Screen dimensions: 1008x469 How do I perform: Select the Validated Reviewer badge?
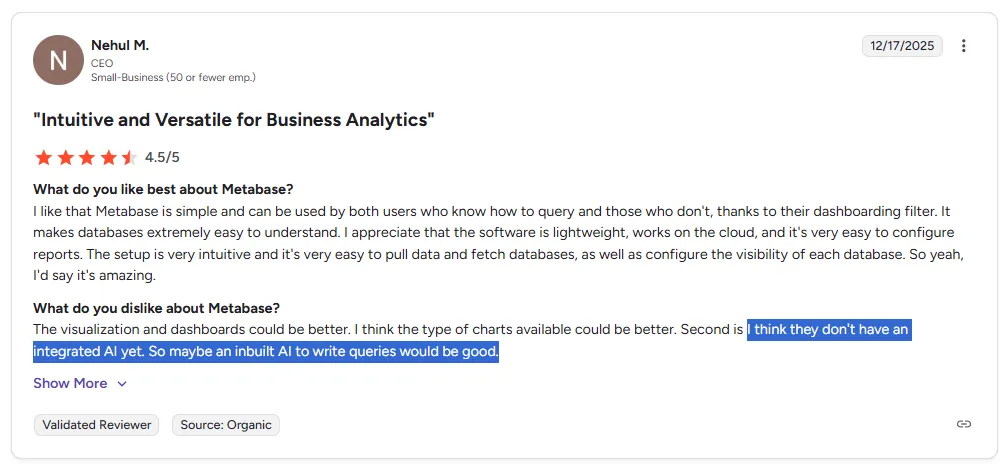point(97,425)
